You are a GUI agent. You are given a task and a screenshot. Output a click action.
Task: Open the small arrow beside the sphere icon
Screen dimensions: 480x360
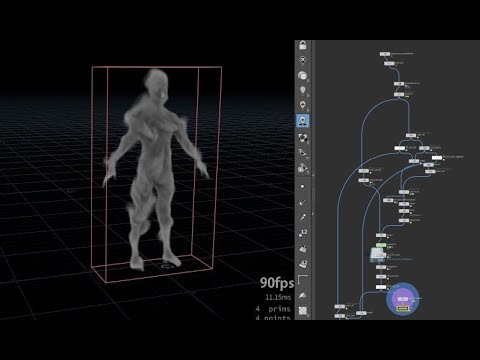[x=308, y=80]
